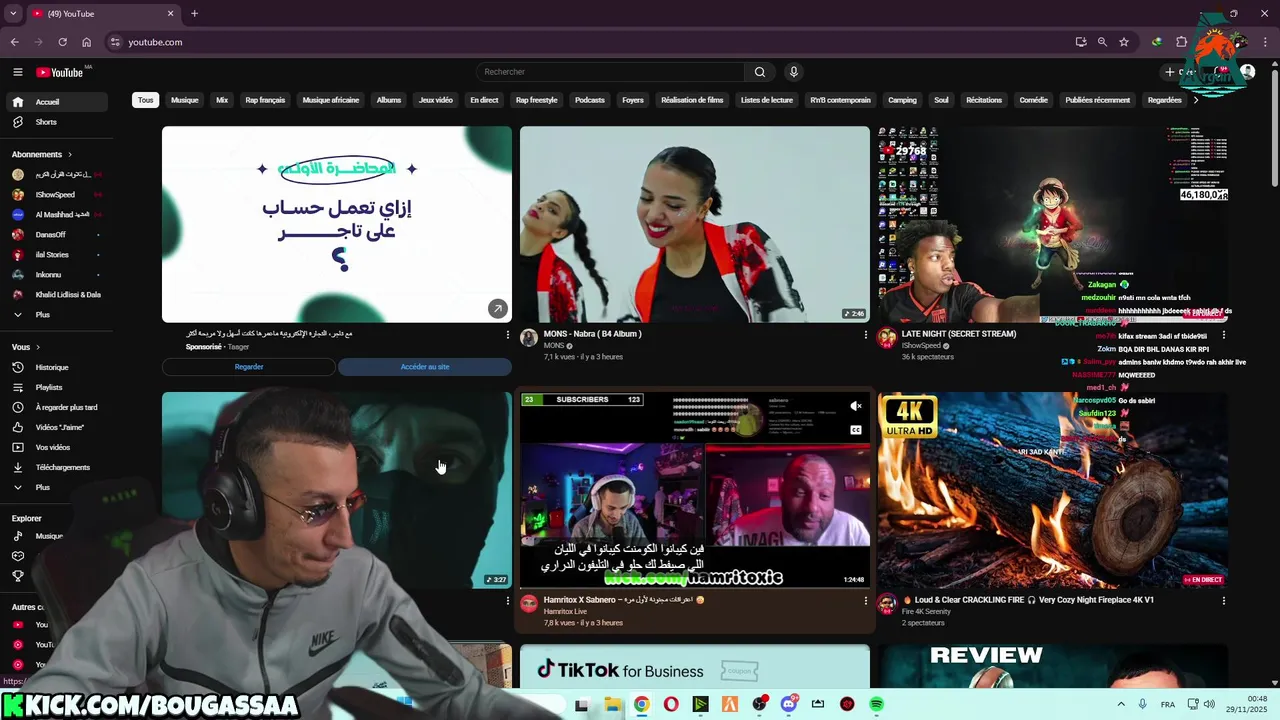
Task: Open Opera browser from the taskbar
Action: click(x=670, y=704)
